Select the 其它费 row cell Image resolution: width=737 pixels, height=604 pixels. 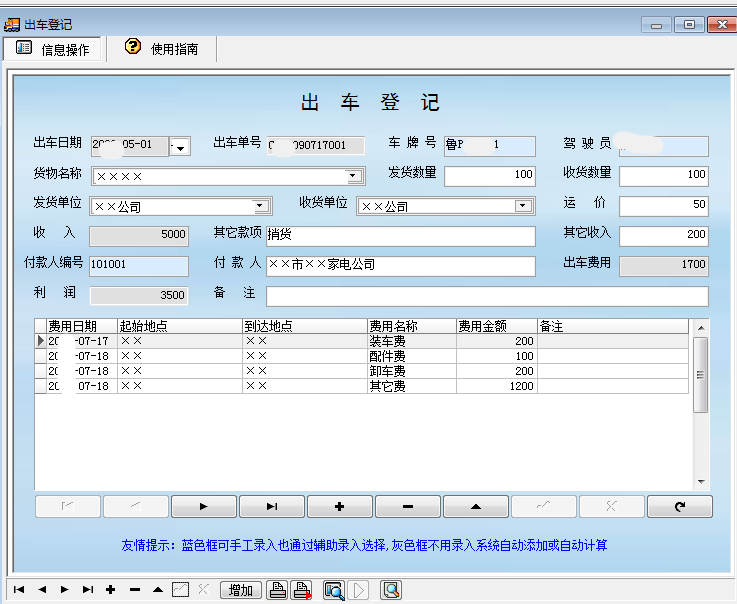[x=412, y=386]
